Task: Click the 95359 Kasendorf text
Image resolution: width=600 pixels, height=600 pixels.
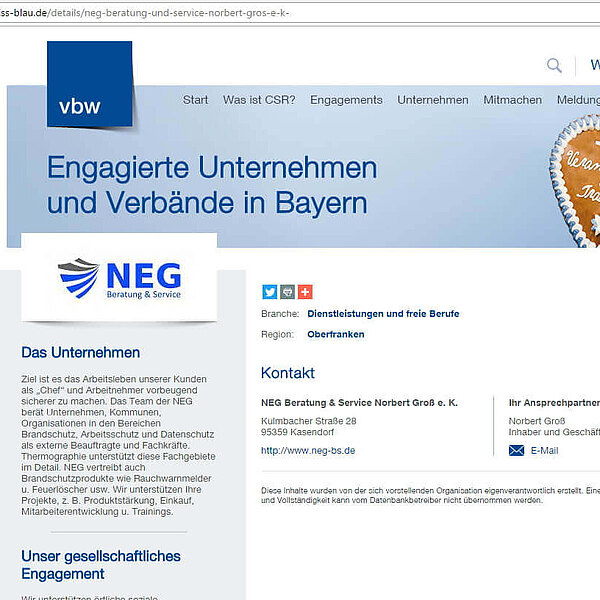Action: tap(297, 432)
